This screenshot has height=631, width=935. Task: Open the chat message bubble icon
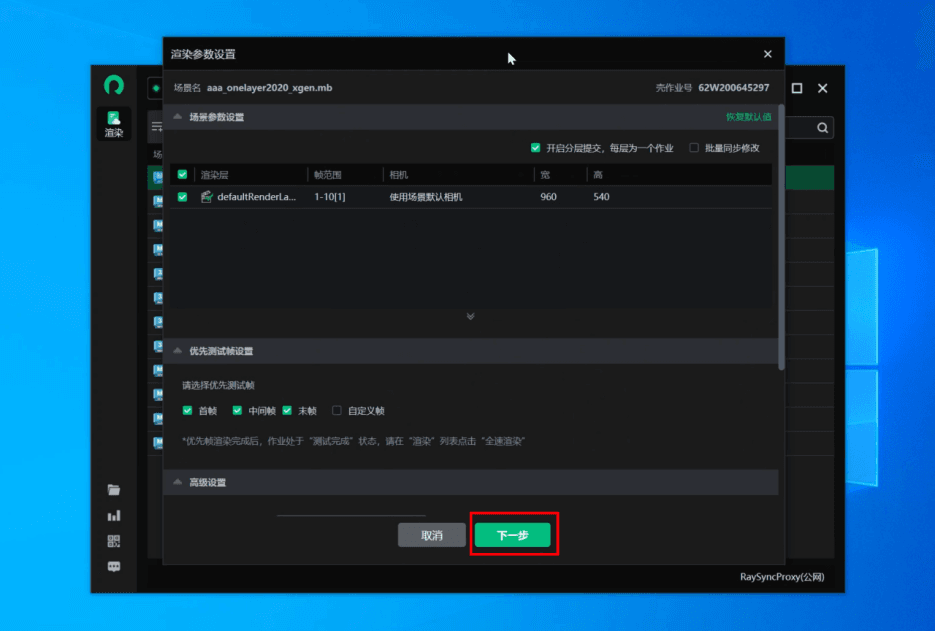coord(114,567)
